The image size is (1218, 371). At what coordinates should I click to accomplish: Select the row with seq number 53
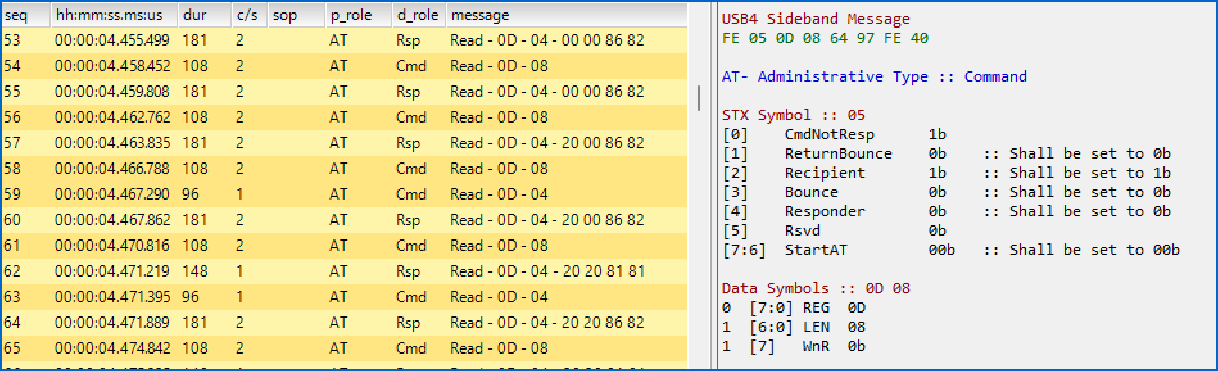click(344, 41)
